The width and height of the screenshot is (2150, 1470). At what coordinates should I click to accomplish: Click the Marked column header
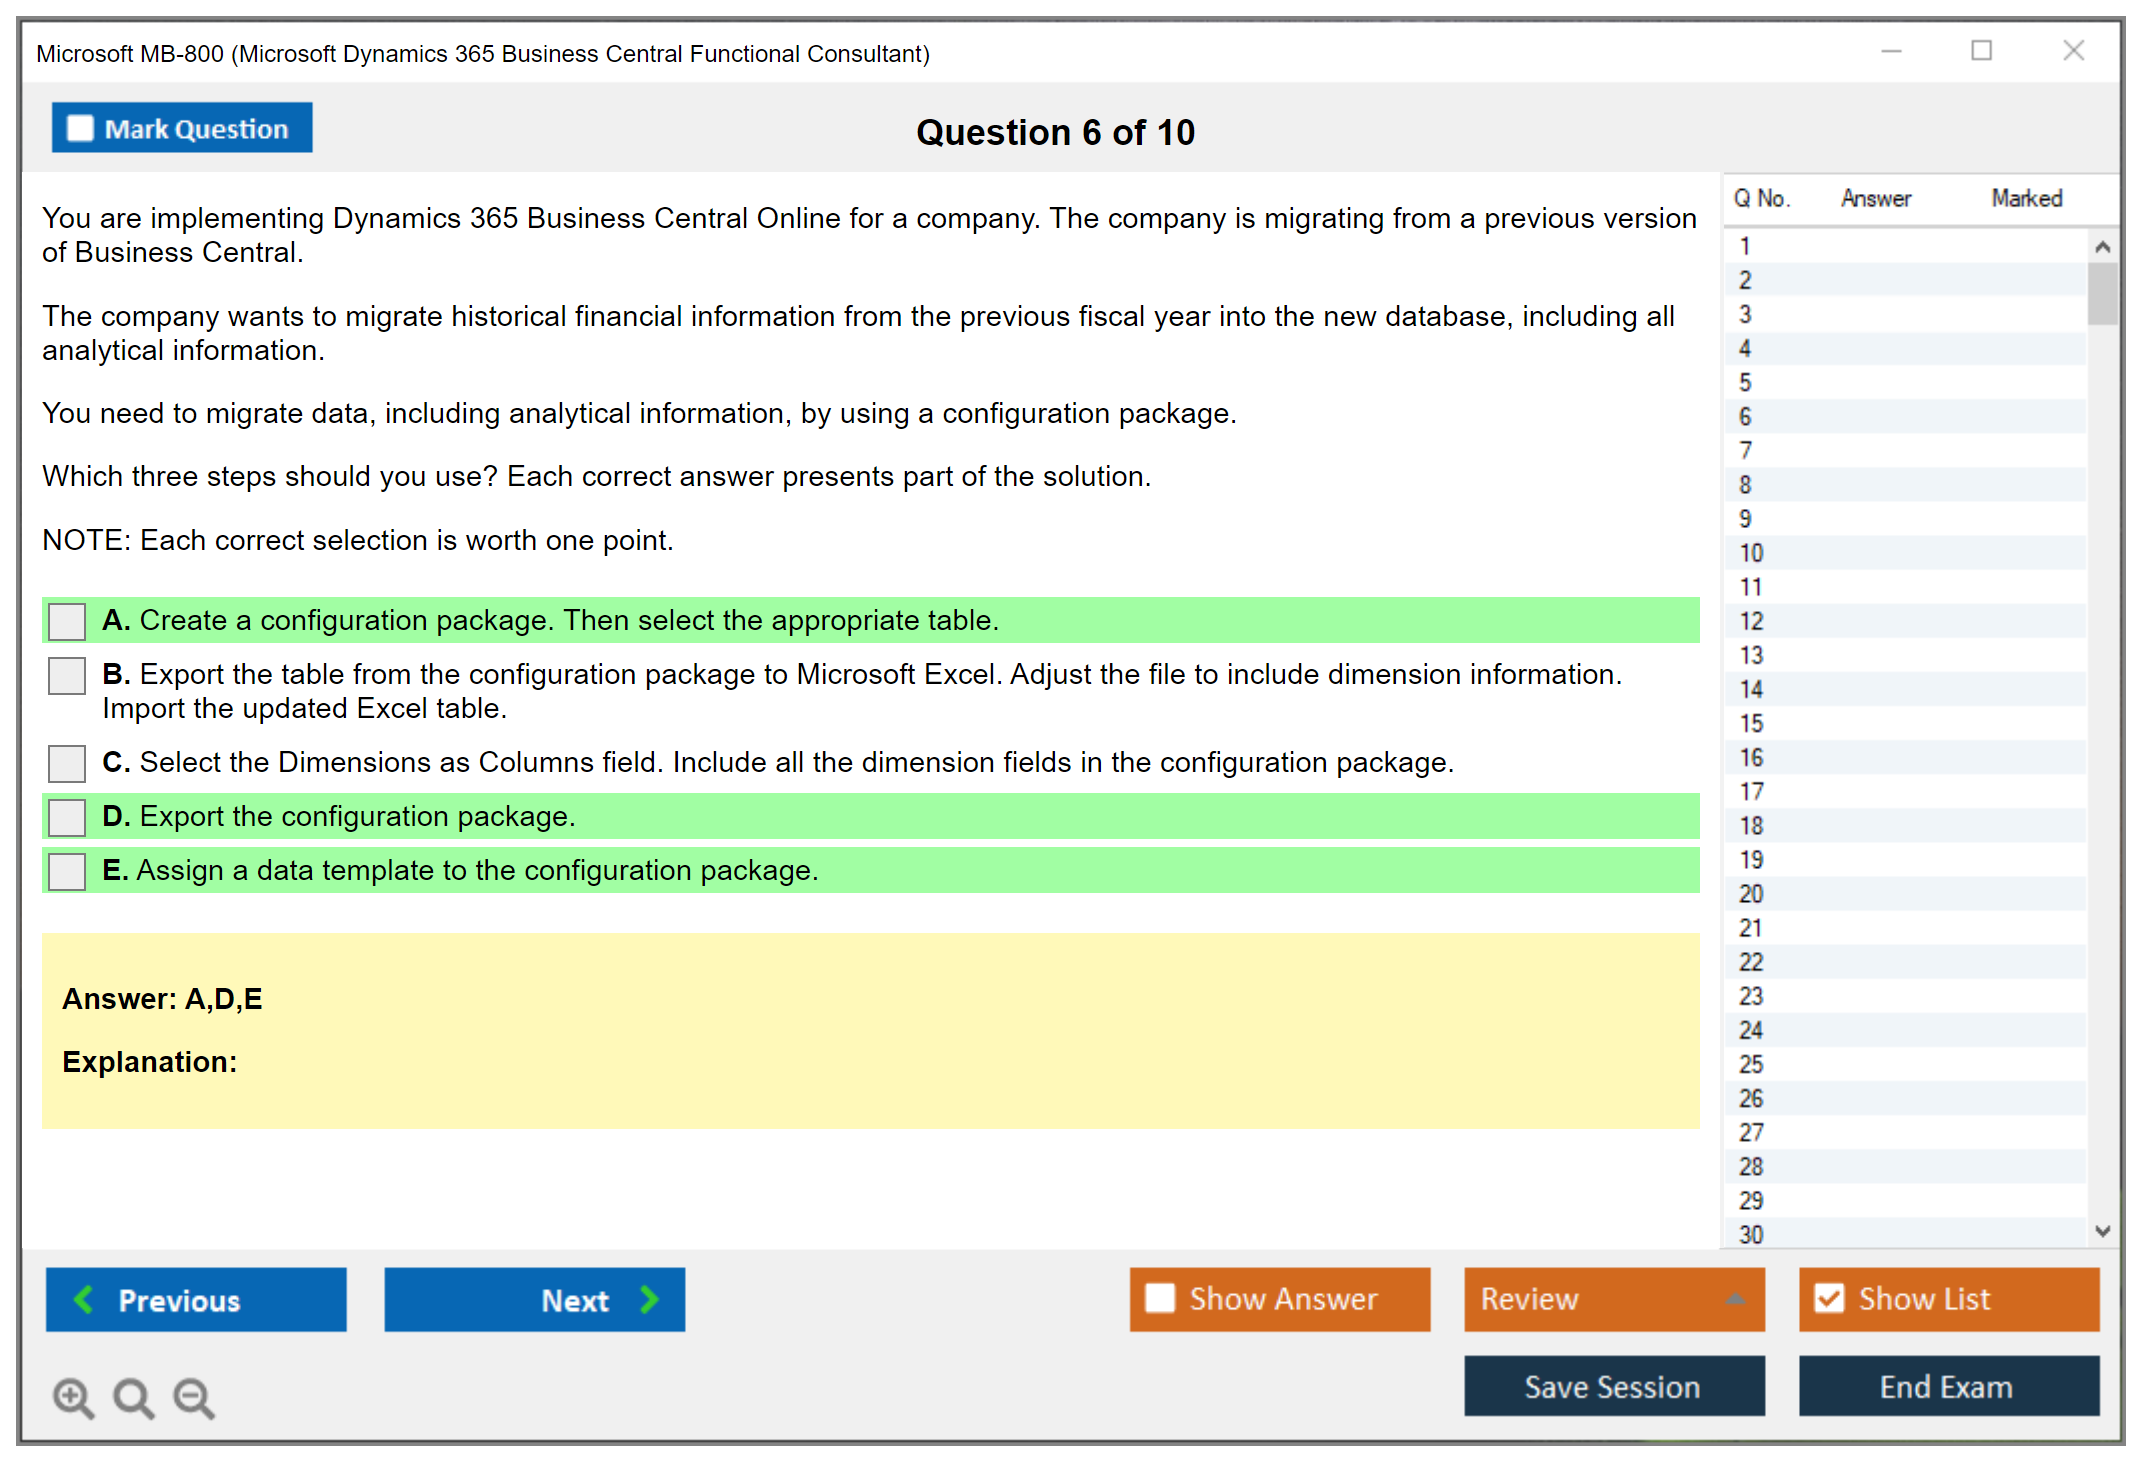pyautogui.click(x=2026, y=198)
